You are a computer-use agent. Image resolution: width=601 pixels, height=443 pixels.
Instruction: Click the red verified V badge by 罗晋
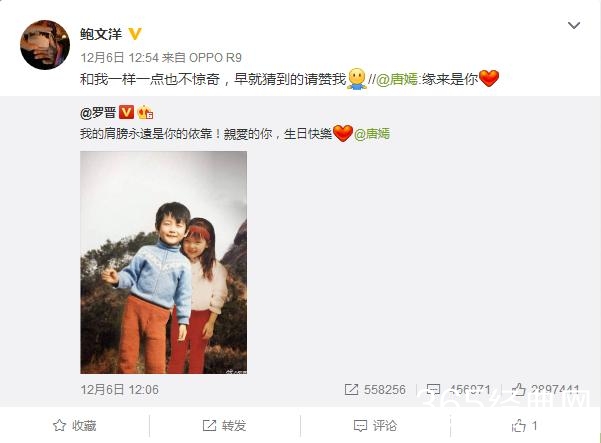pyautogui.click(x=126, y=112)
